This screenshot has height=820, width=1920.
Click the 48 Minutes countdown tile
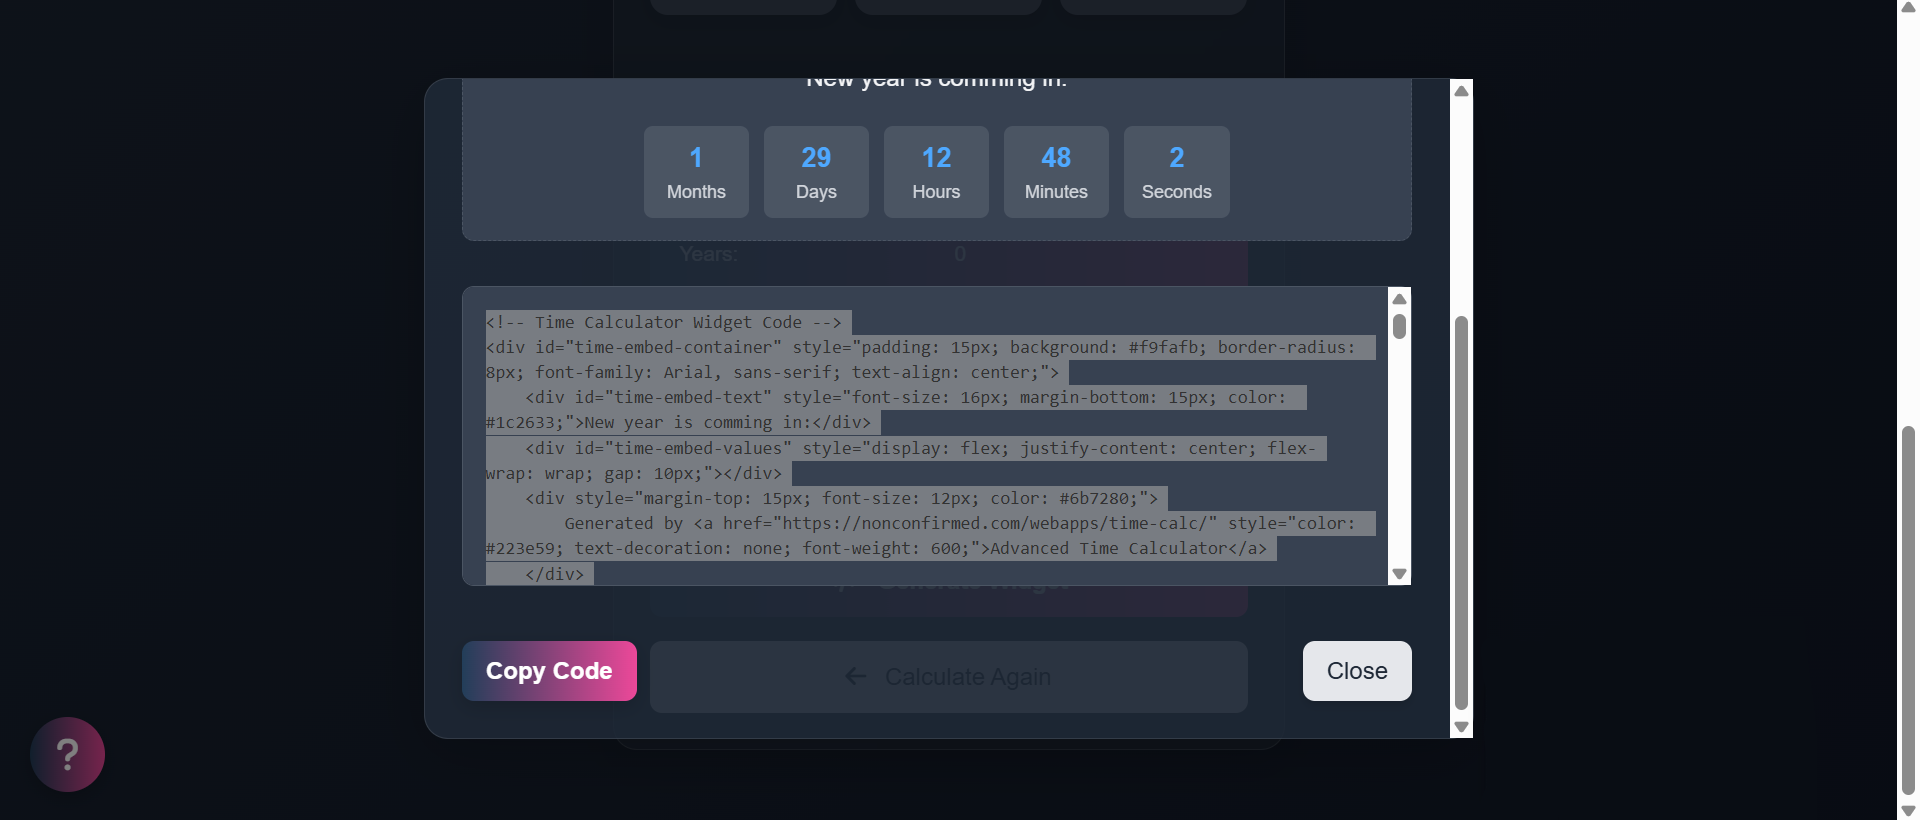tap(1056, 172)
